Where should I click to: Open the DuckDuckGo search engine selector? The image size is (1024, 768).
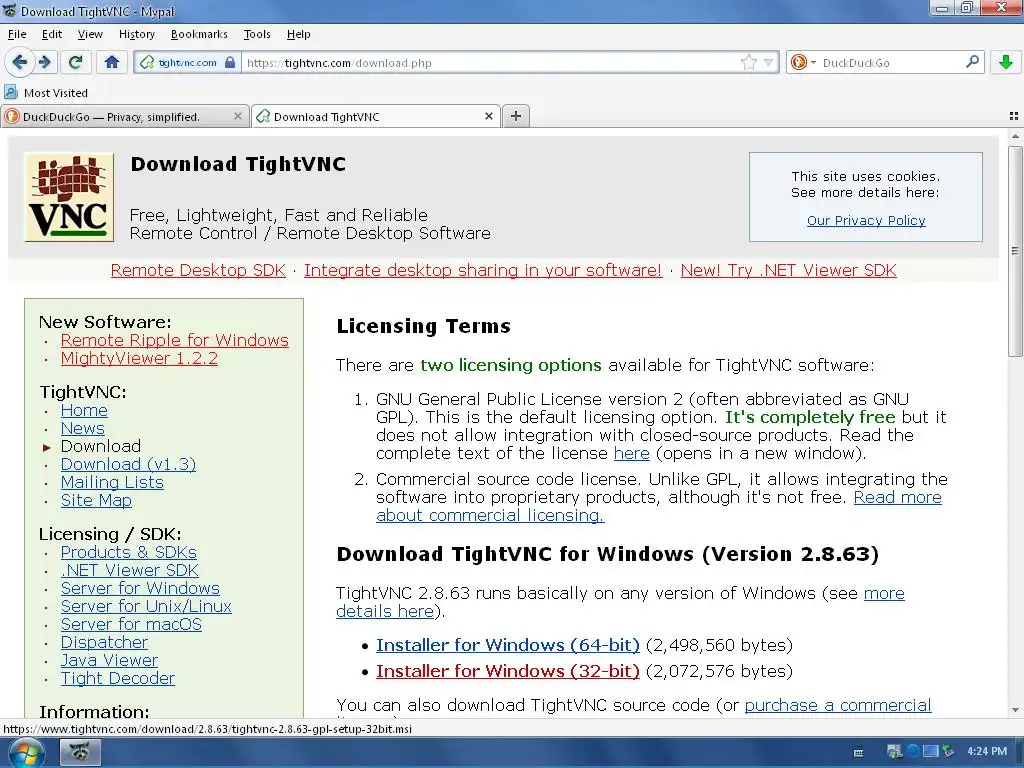coord(803,63)
